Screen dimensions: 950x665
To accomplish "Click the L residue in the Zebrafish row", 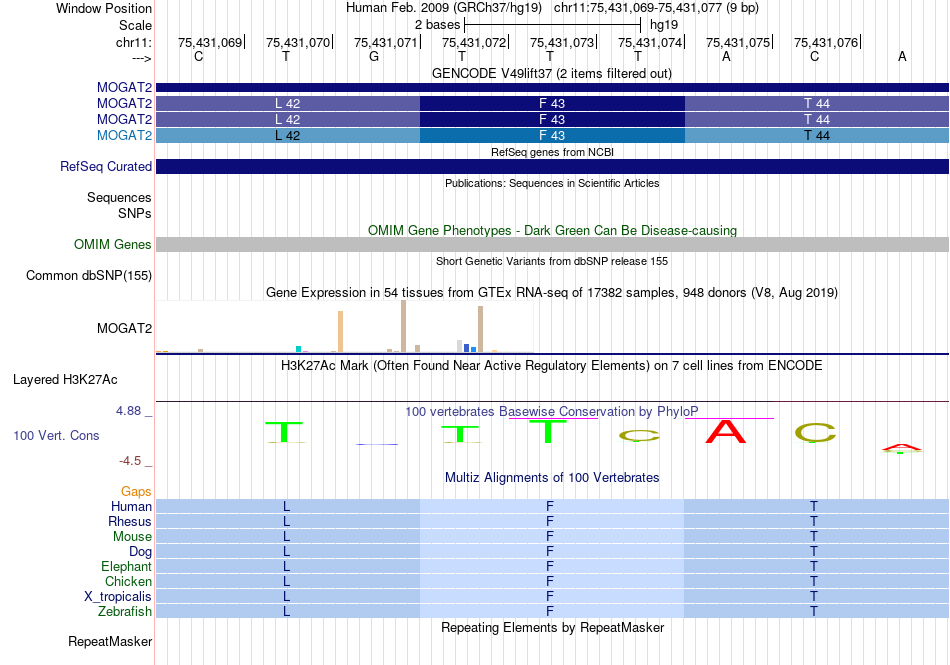I will pos(287,611).
